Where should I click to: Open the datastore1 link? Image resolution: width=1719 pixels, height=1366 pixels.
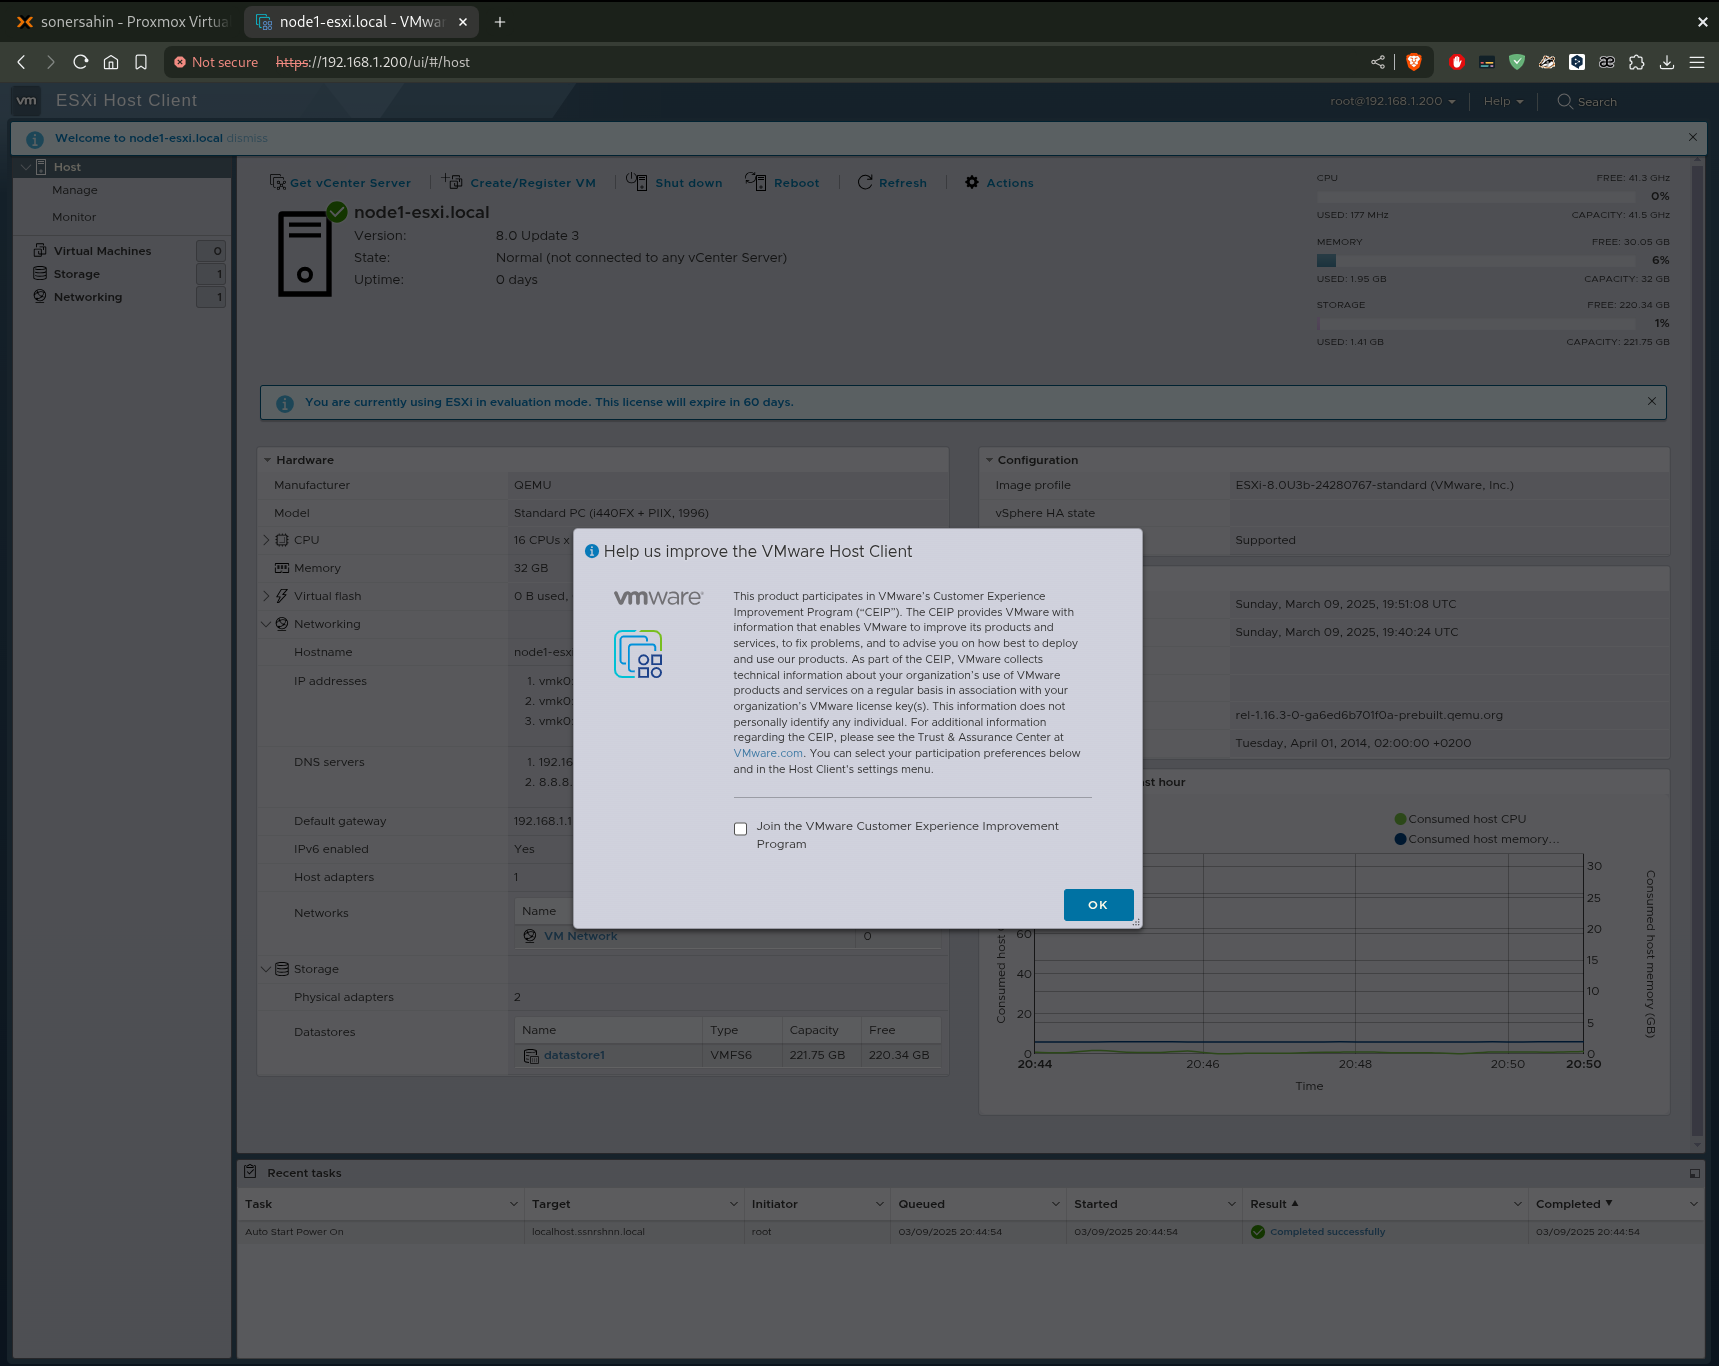[x=575, y=1054]
